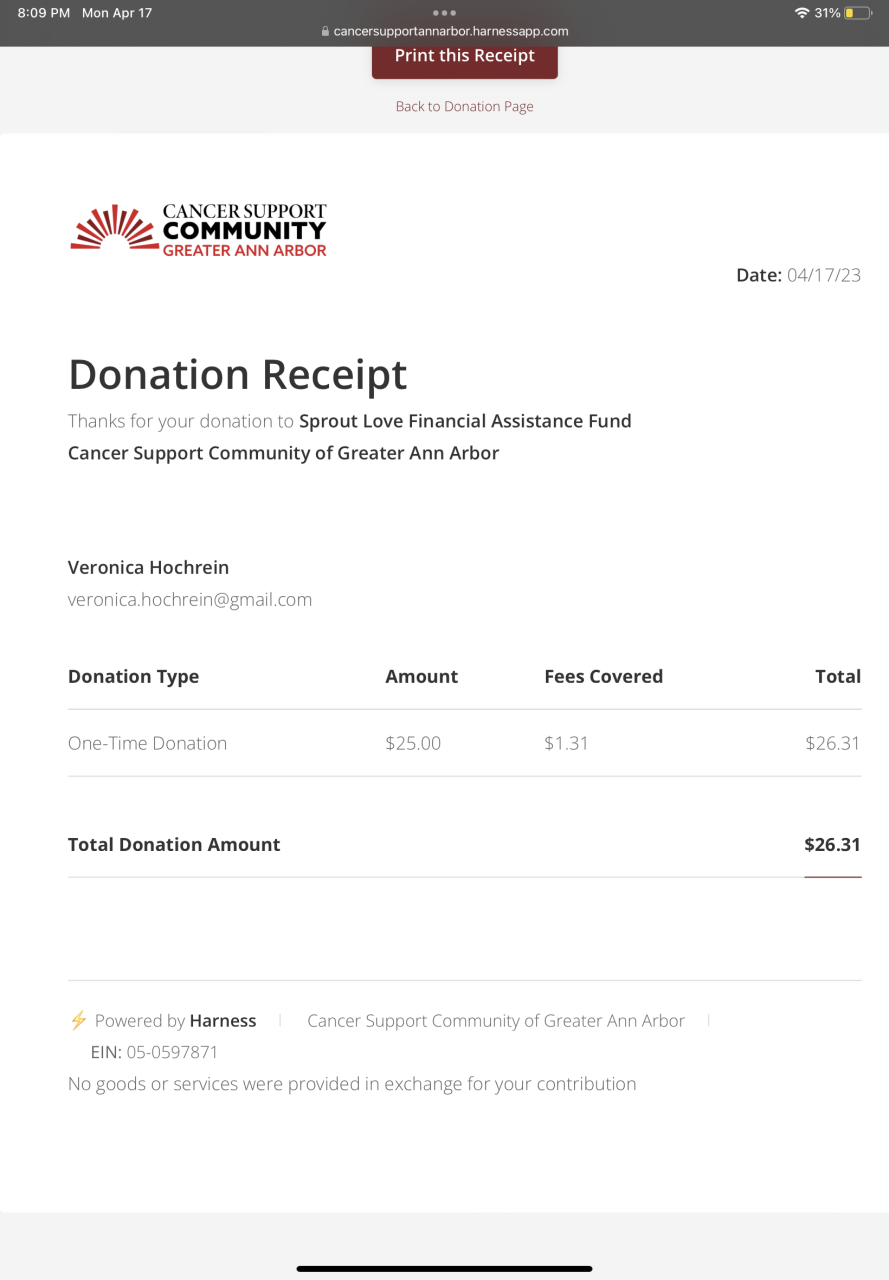Click the Total Donation Amount $26.31 value

click(x=832, y=844)
